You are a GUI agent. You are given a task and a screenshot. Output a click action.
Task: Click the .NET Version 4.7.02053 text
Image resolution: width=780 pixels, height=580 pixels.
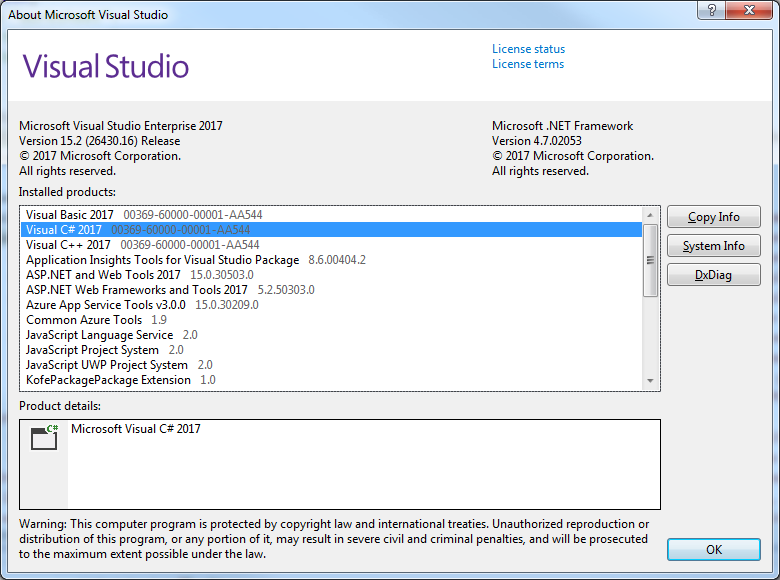(x=537, y=141)
